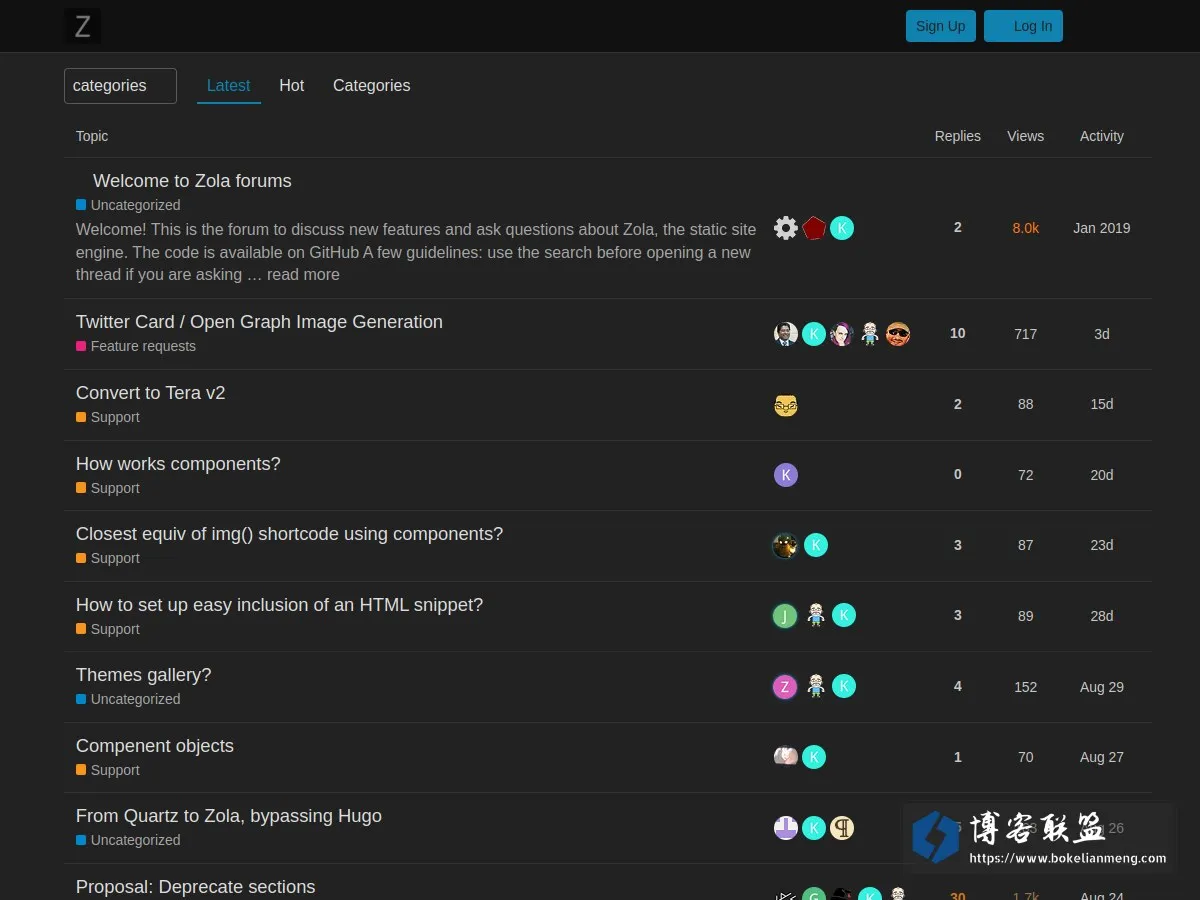Open red pentagon avatar in Welcome row
This screenshot has height=900, width=1200.
tap(814, 228)
